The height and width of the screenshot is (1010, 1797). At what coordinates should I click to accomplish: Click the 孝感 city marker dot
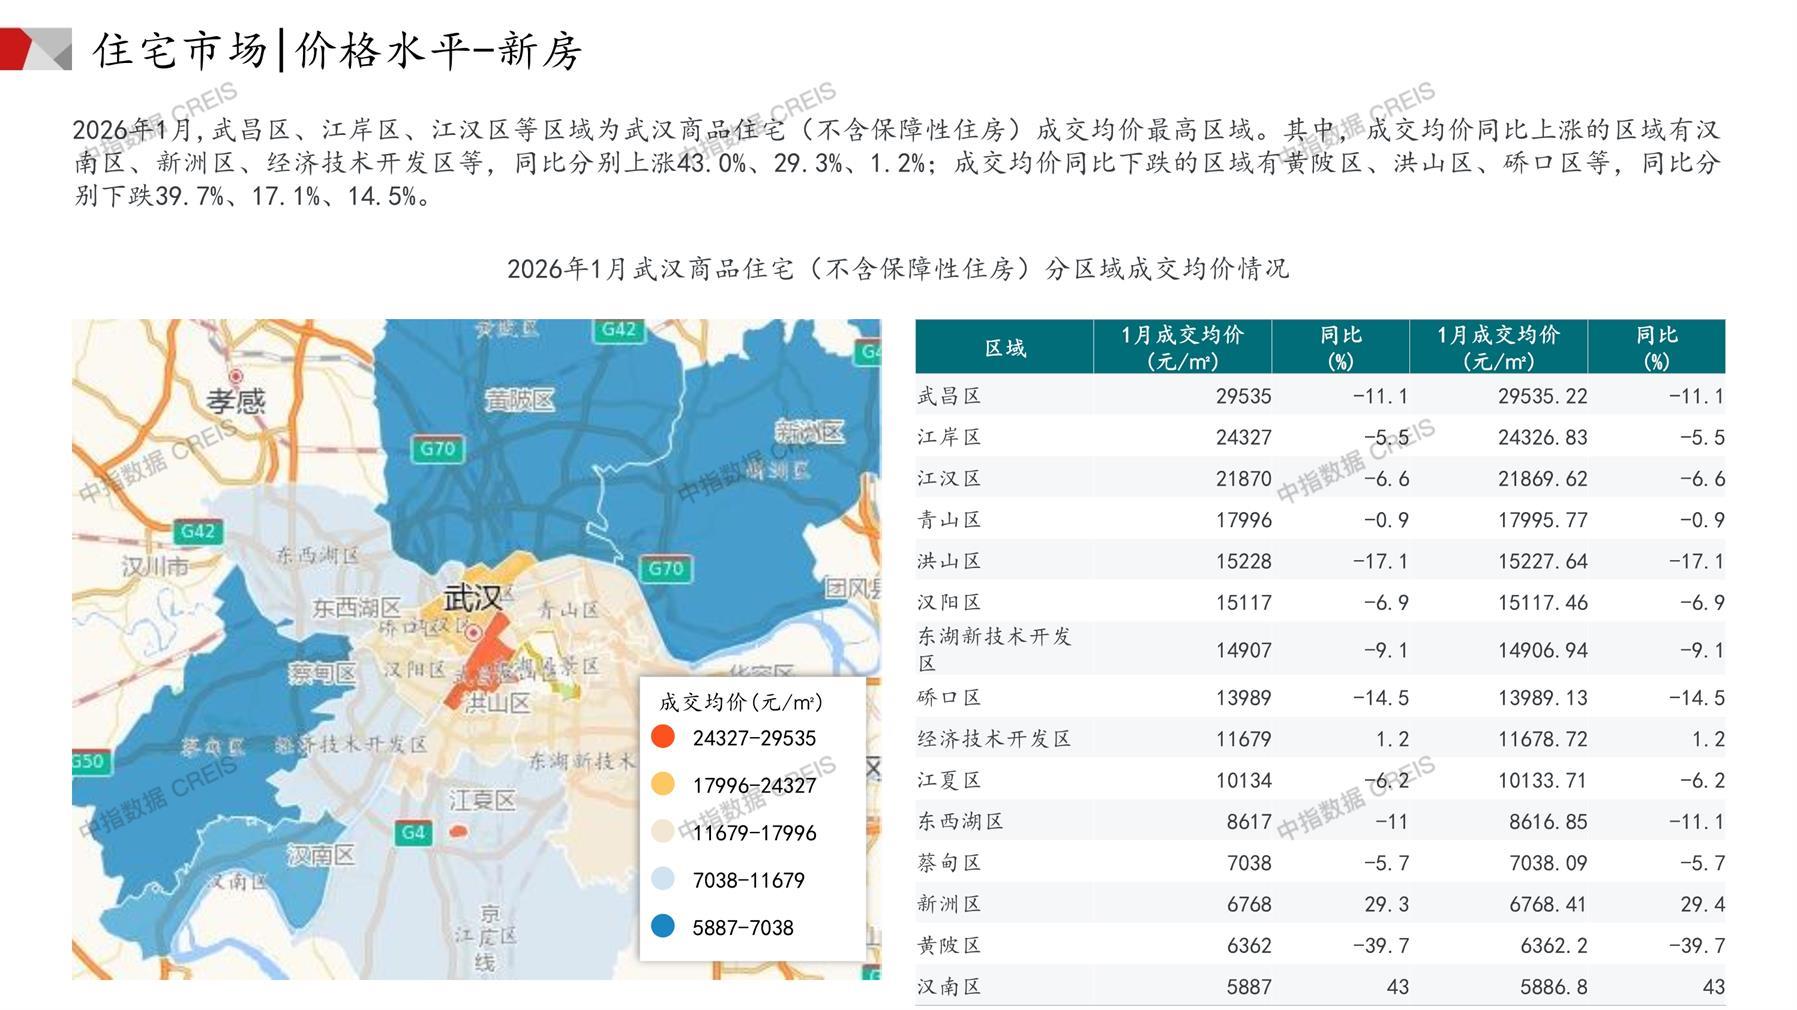(x=236, y=377)
